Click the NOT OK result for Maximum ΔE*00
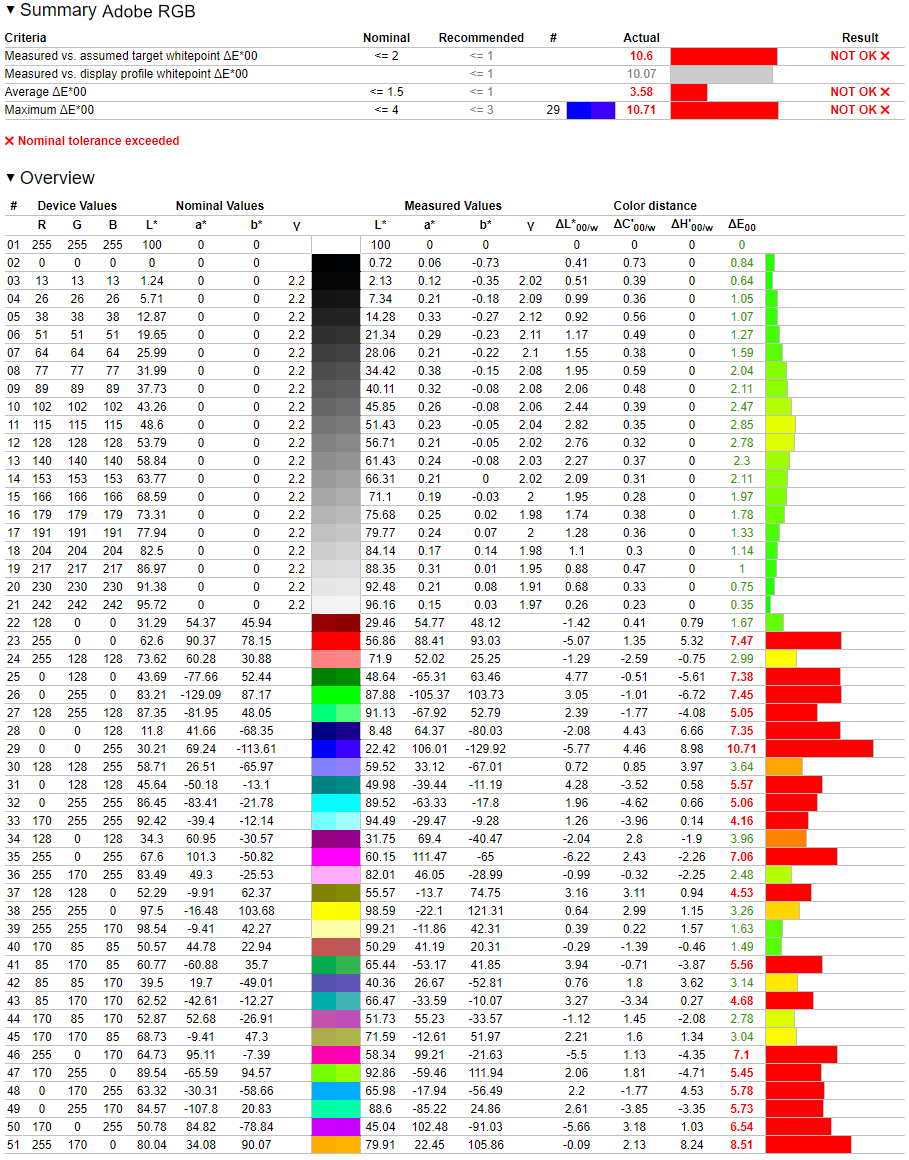The height and width of the screenshot is (1160, 909). 859,109
